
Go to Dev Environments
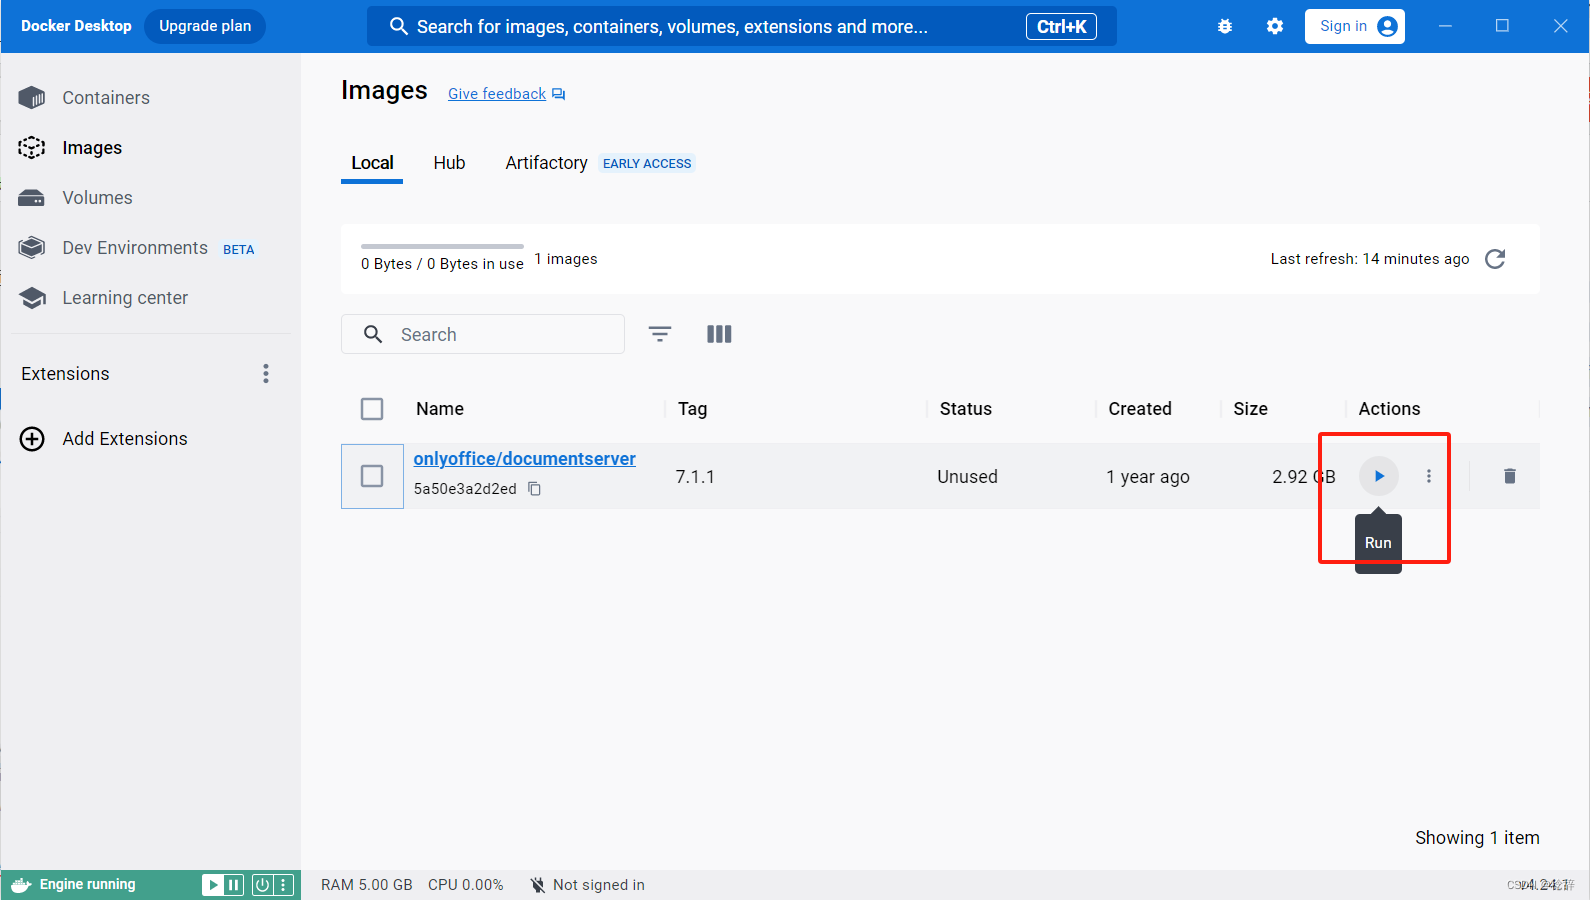(x=135, y=248)
